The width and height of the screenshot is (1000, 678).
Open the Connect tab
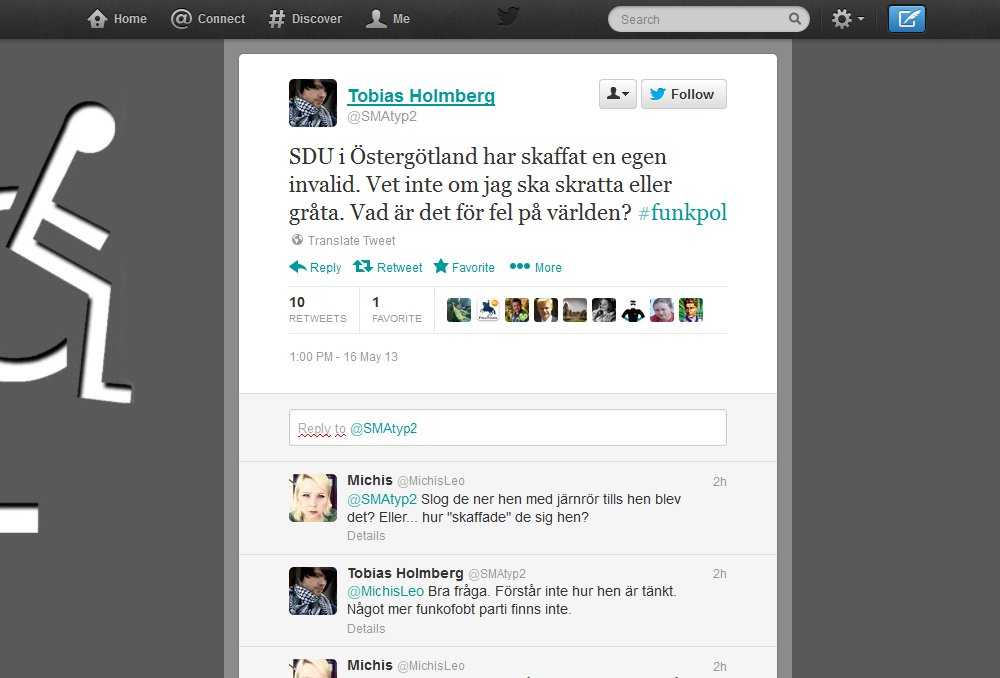[x=208, y=18]
